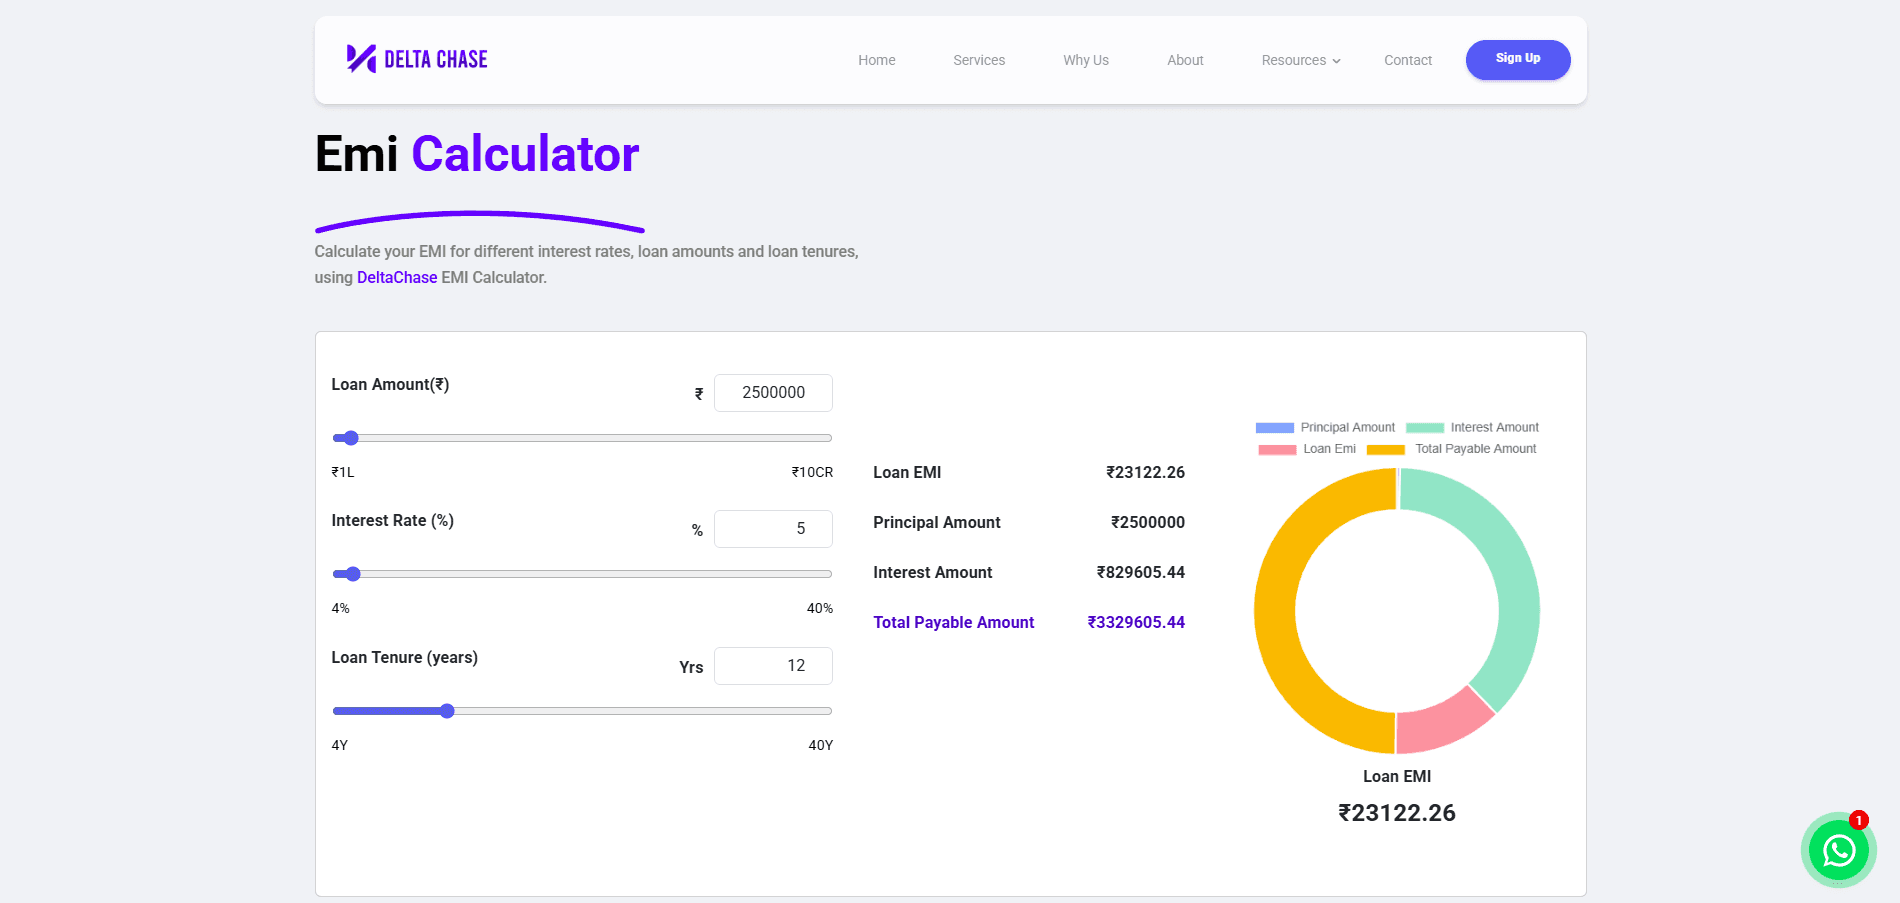
Task: Click the ₹10CR maximum loan label
Action: click(x=812, y=472)
